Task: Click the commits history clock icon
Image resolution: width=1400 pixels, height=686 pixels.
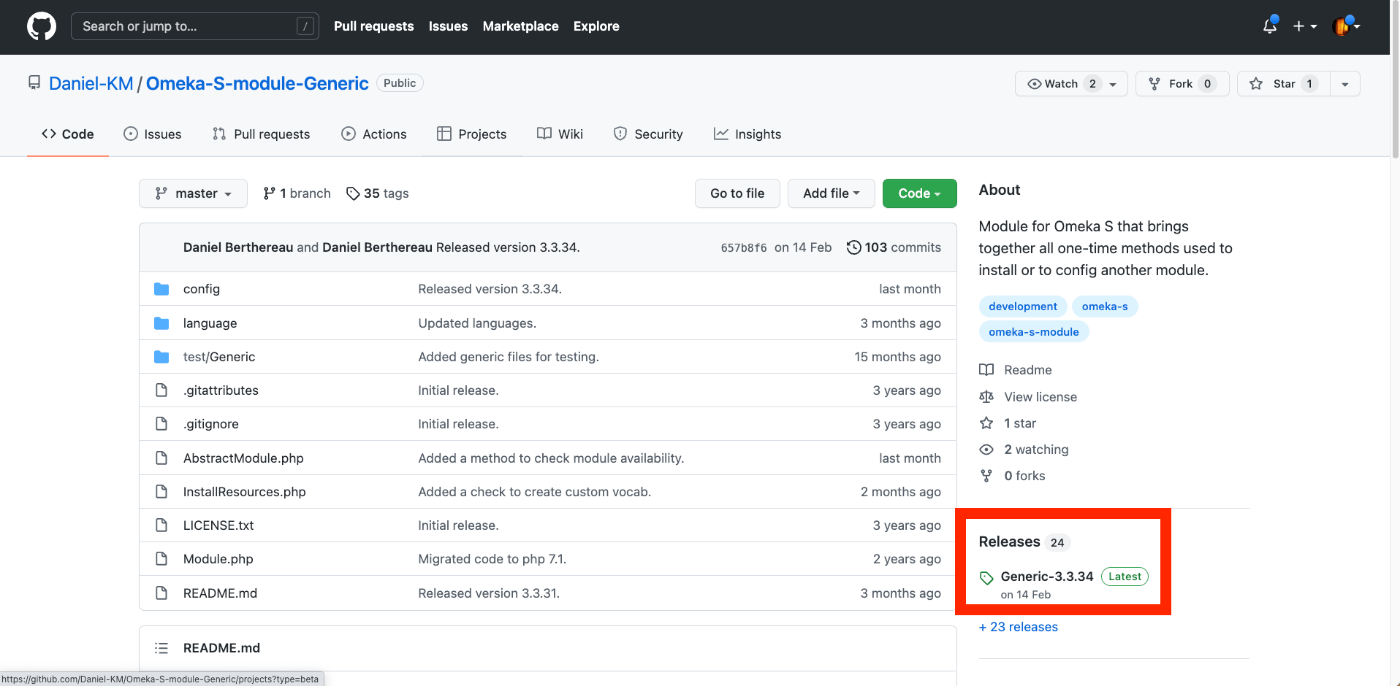Action: point(854,247)
